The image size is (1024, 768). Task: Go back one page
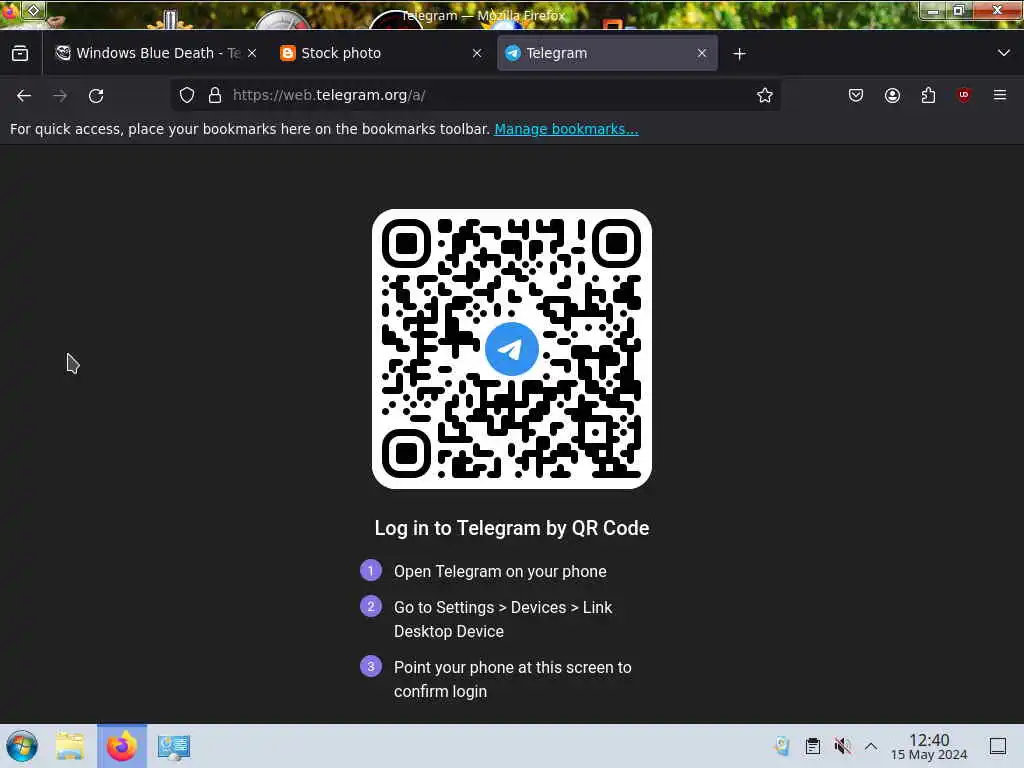(x=24, y=96)
